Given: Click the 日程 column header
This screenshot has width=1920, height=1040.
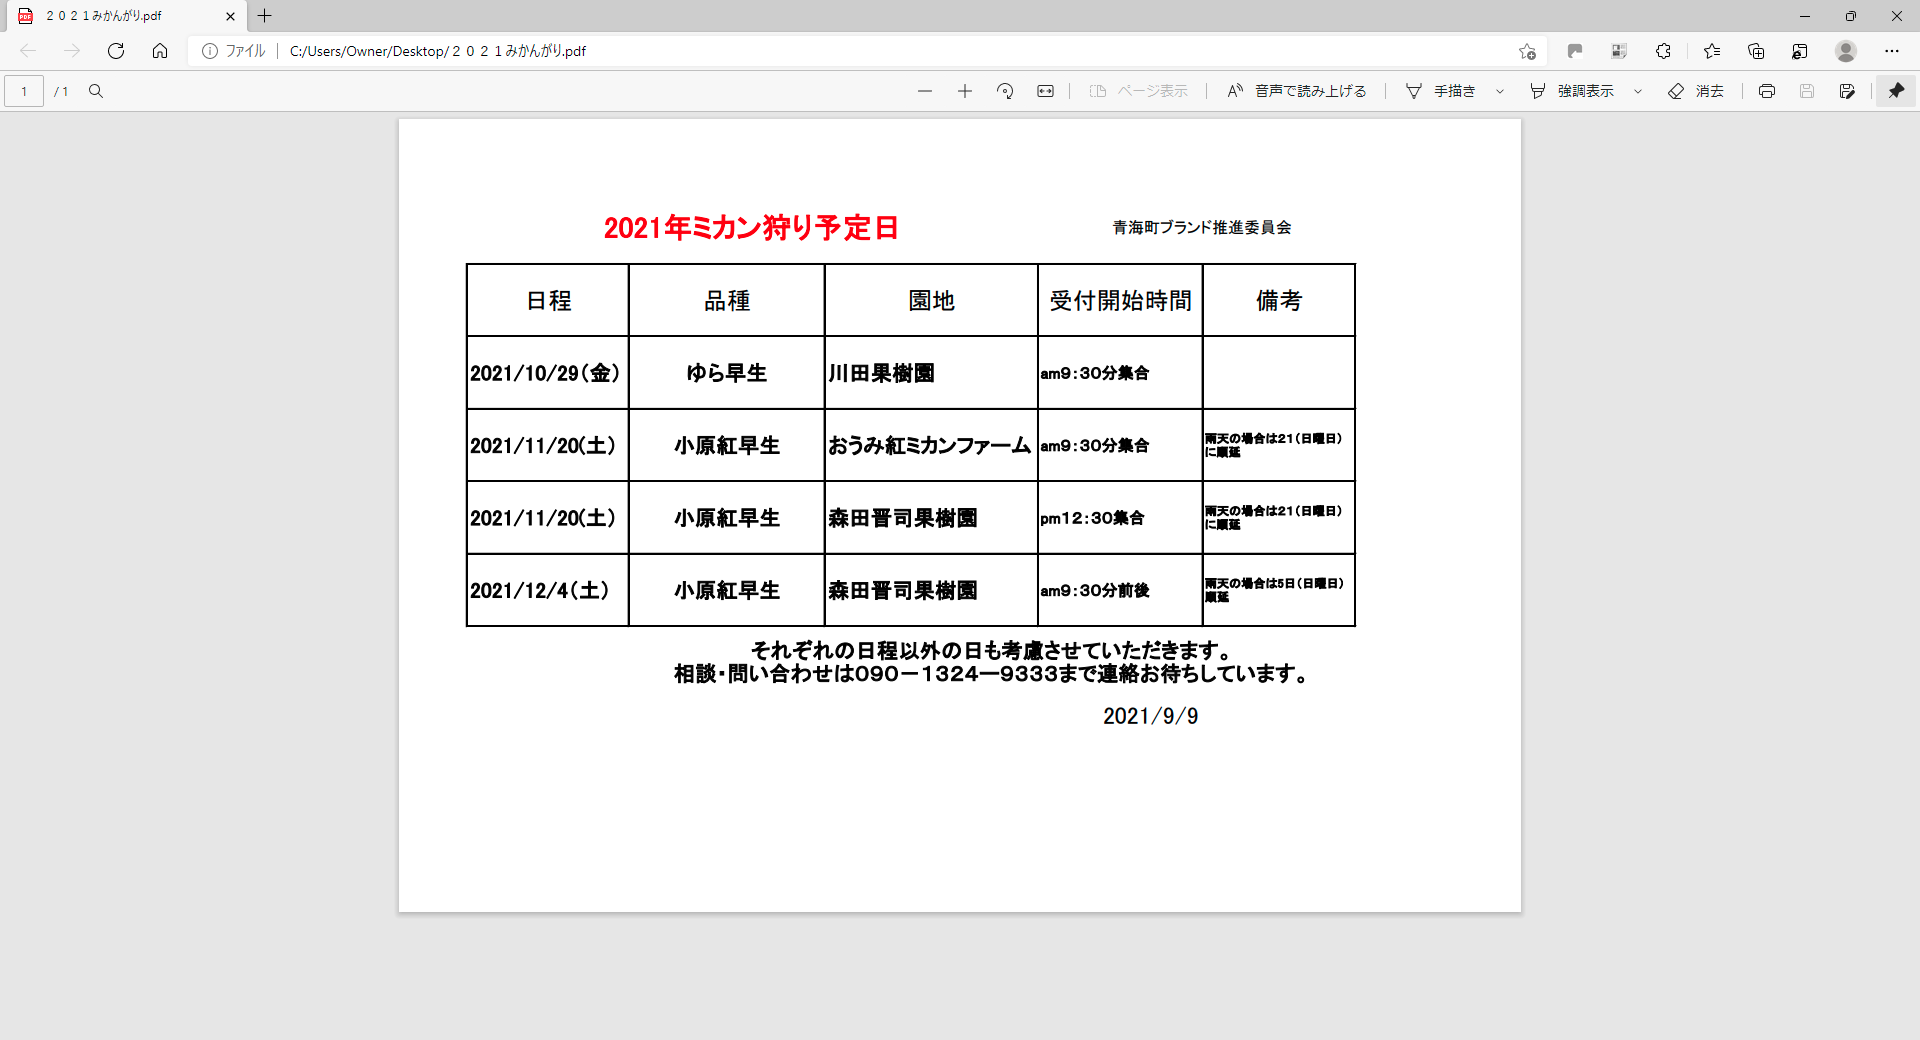Looking at the screenshot, I should point(549,301).
